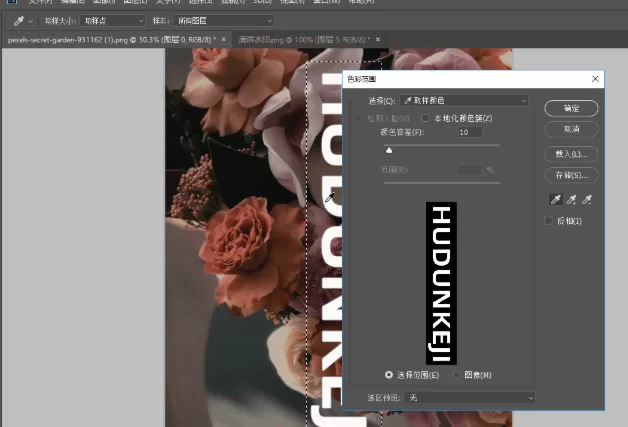This screenshot has height=427, width=628.
Task: Close the pexels-secret-garden-931162 (1).png document tab
Action: pyautogui.click(x=223, y=40)
